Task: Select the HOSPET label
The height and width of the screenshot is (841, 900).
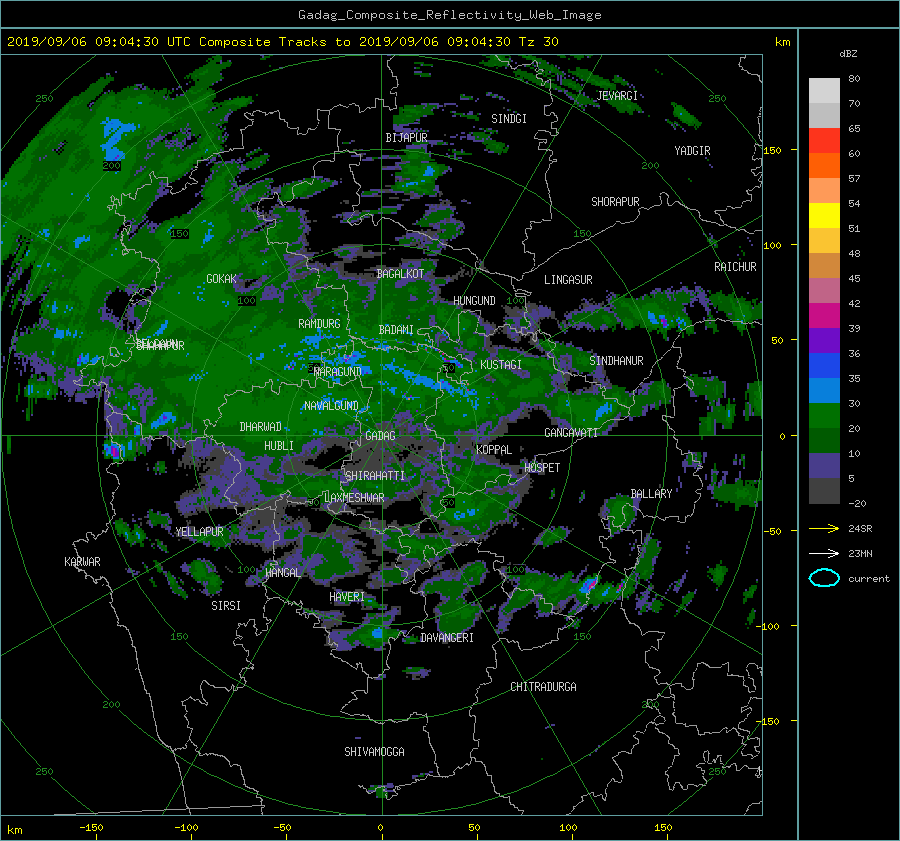Action: [542, 468]
